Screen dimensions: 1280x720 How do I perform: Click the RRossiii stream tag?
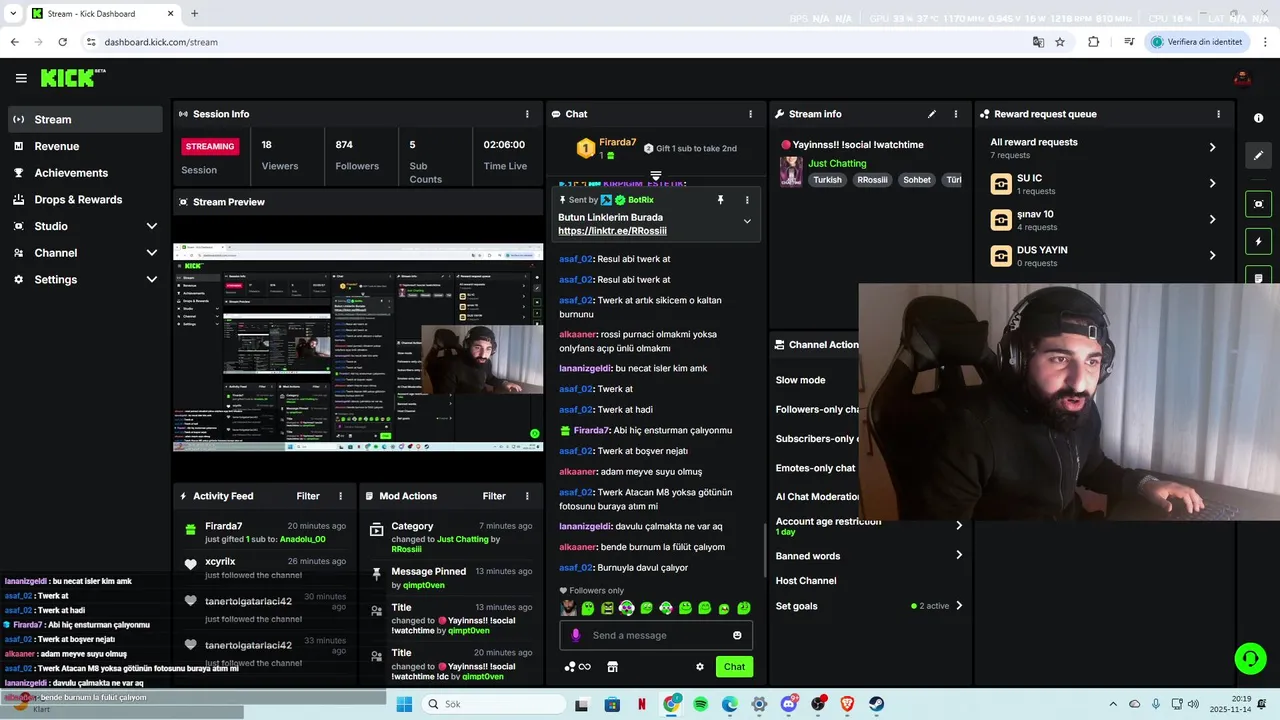click(x=872, y=180)
